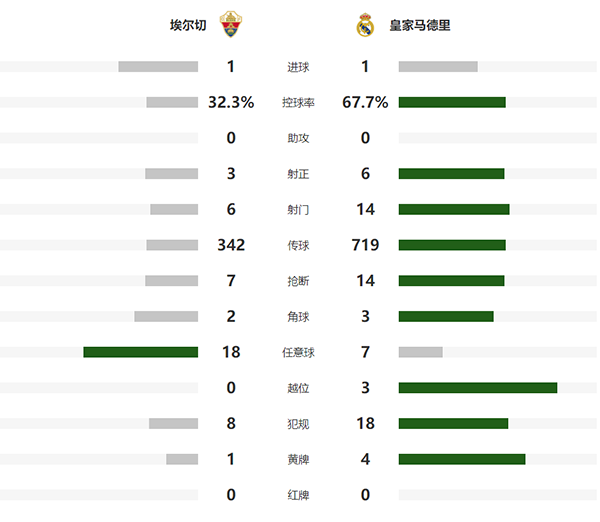Click the 角球 stat label
The width and height of the screenshot is (600, 522).
(298, 317)
